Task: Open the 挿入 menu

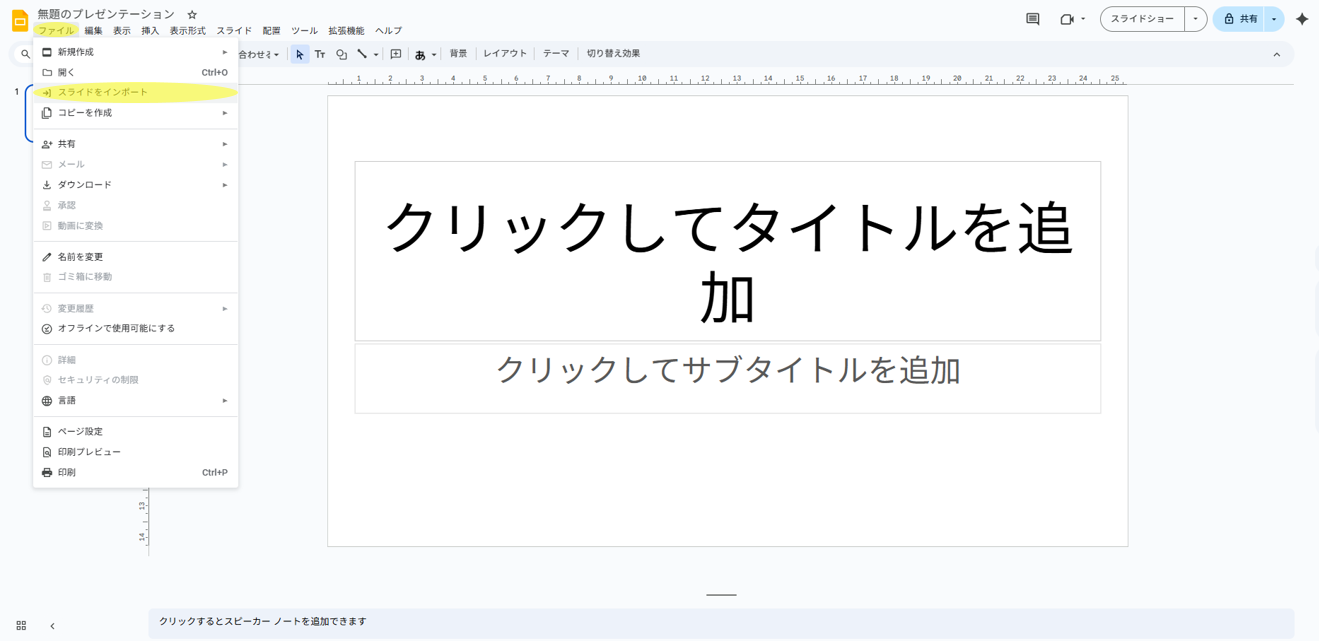Action: [150, 31]
